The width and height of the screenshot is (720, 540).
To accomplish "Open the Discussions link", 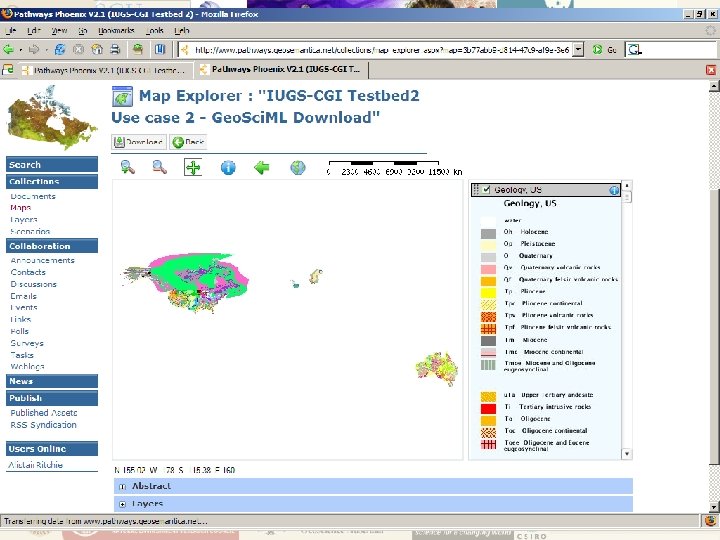I will coord(34,284).
